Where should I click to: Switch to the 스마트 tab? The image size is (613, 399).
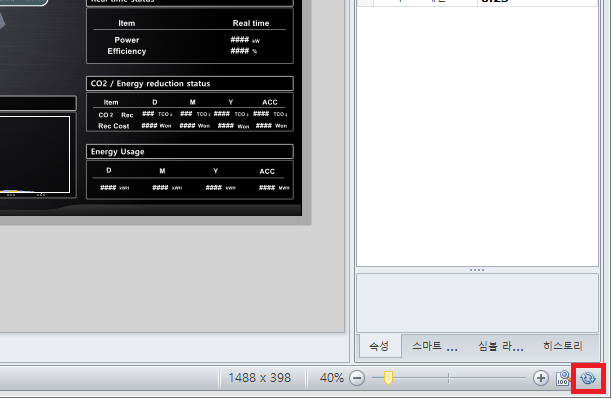point(435,346)
